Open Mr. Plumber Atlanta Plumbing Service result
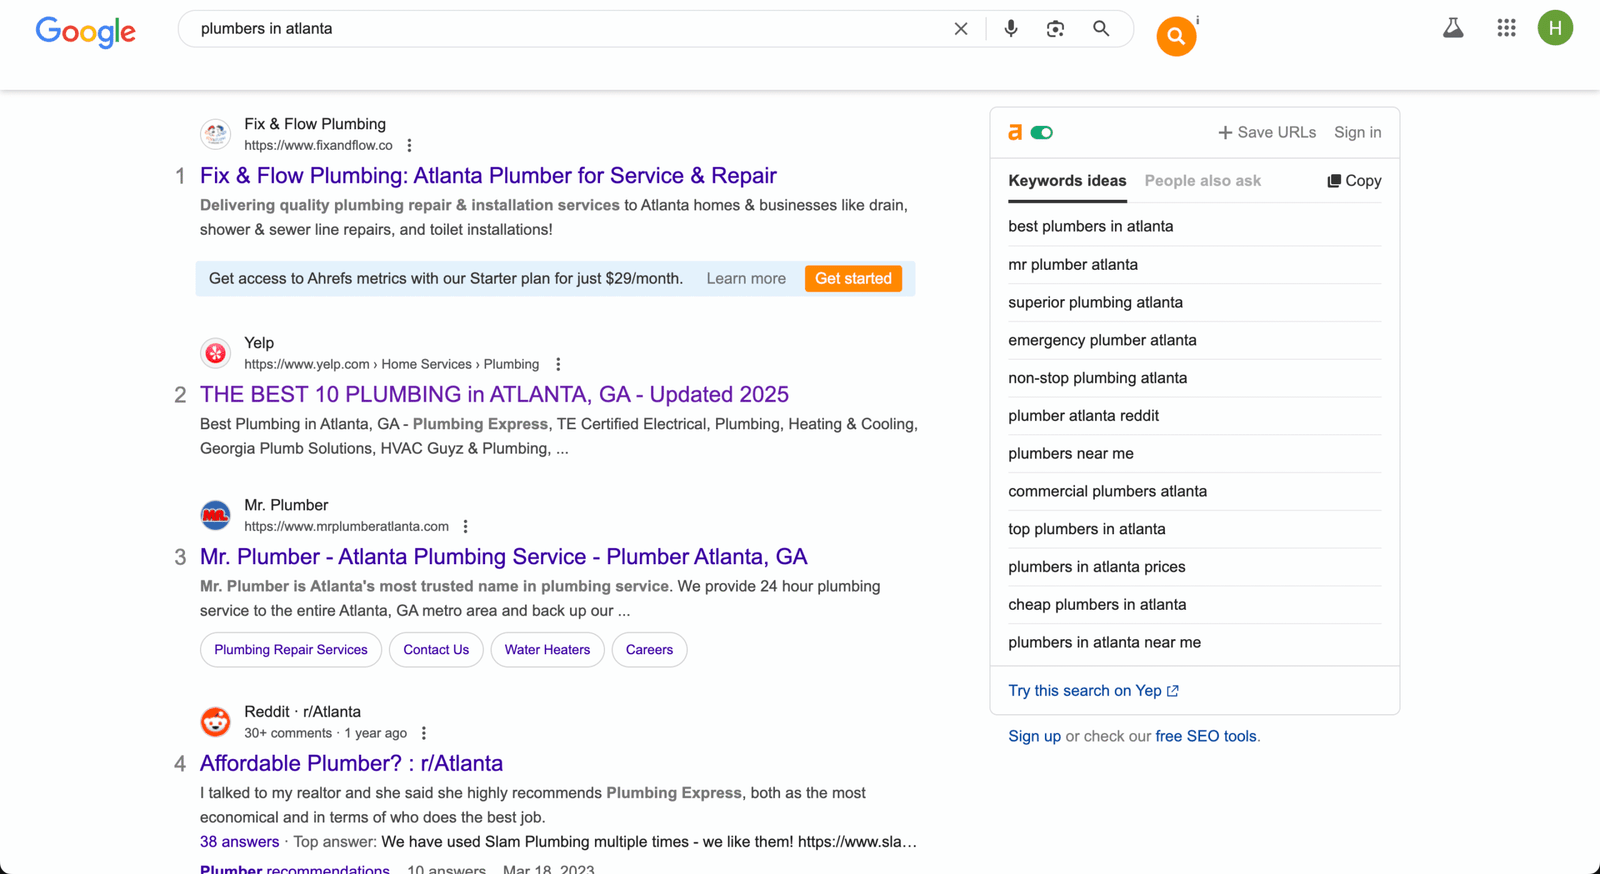1600x874 pixels. (503, 557)
